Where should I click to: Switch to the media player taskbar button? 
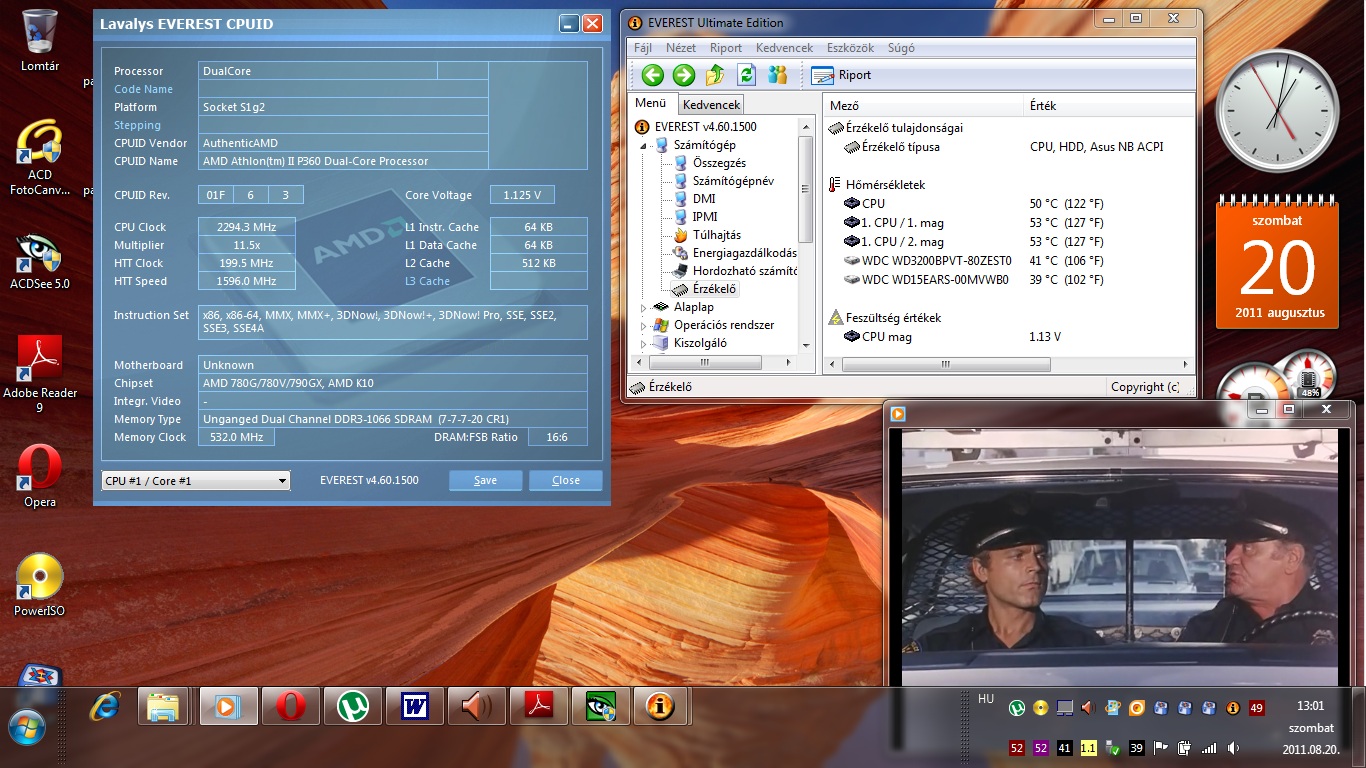(x=228, y=707)
